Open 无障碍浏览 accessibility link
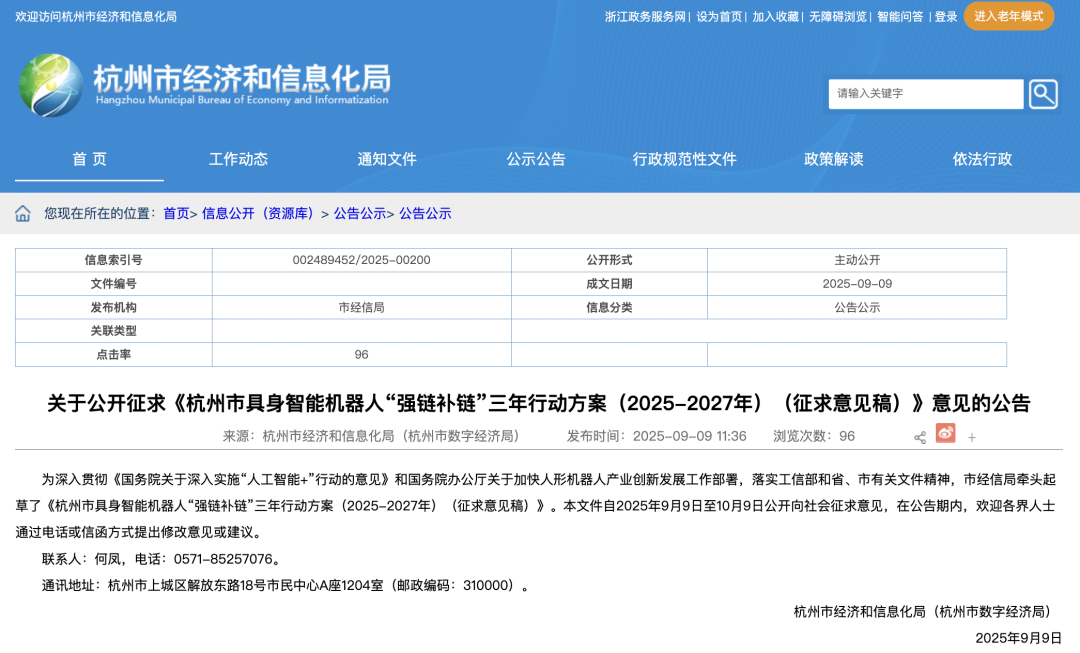 [x=838, y=17]
